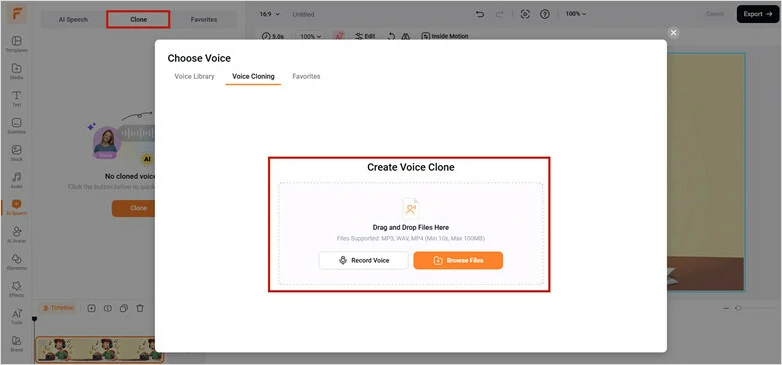Open the Elements panel in the sidebar
The width and height of the screenshot is (782, 365).
tap(16, 262)
